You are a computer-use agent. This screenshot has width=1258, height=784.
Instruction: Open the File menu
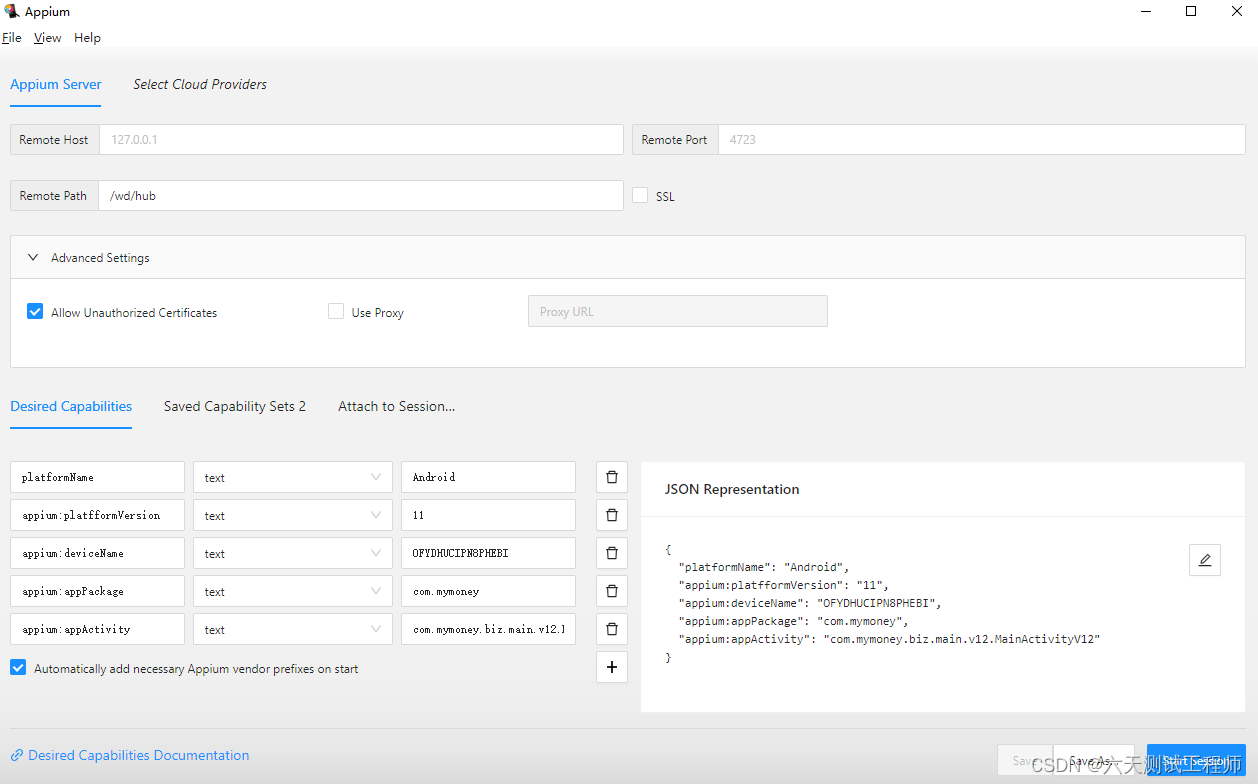[12, 38]
